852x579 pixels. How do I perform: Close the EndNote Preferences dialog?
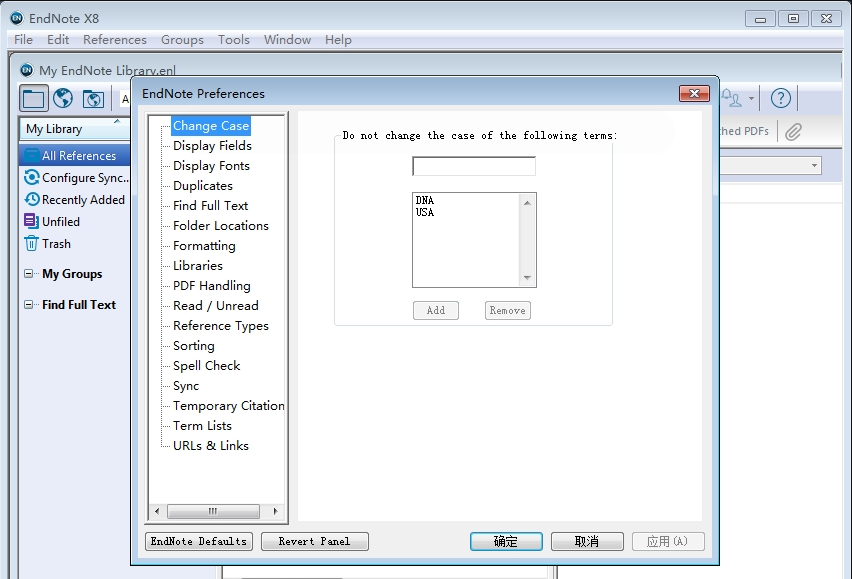pyautogui.click(x=694, y=93)
